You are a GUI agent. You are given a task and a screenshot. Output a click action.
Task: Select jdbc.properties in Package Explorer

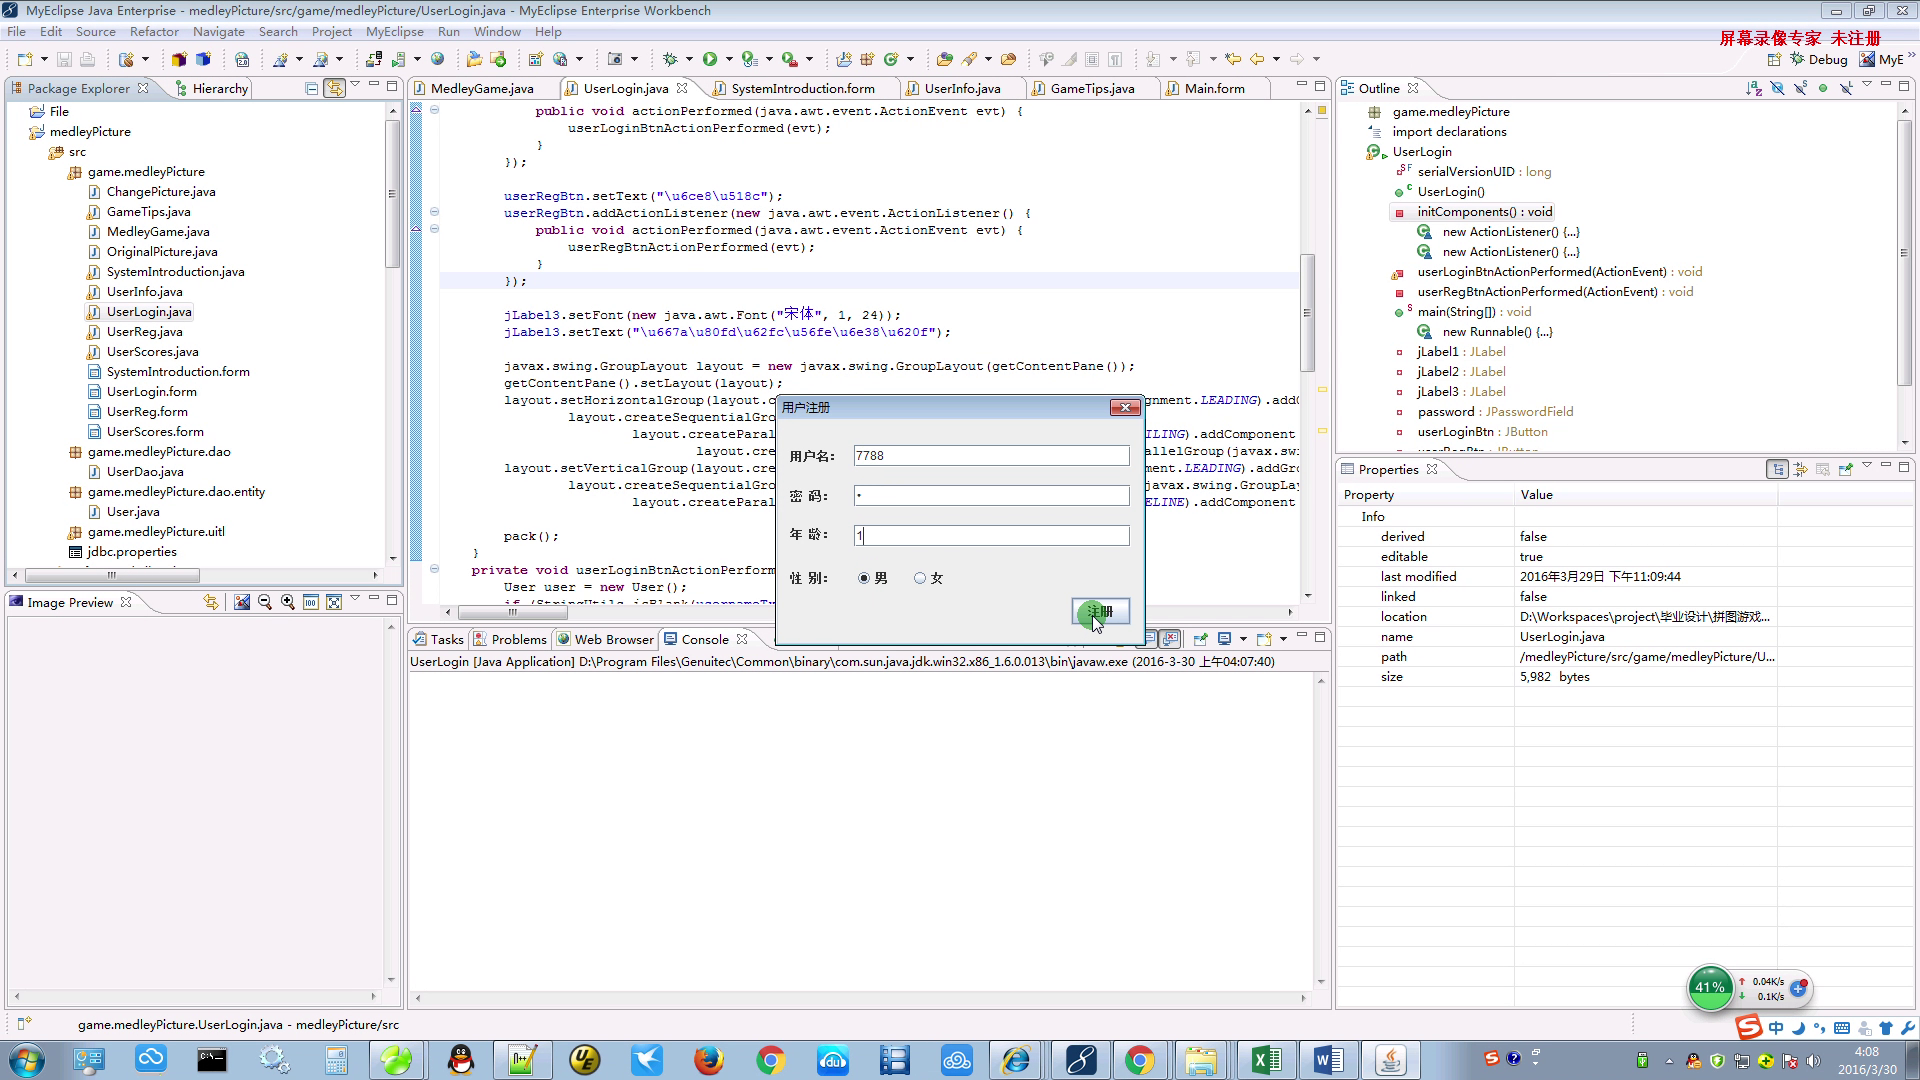(x=131, y=552)
